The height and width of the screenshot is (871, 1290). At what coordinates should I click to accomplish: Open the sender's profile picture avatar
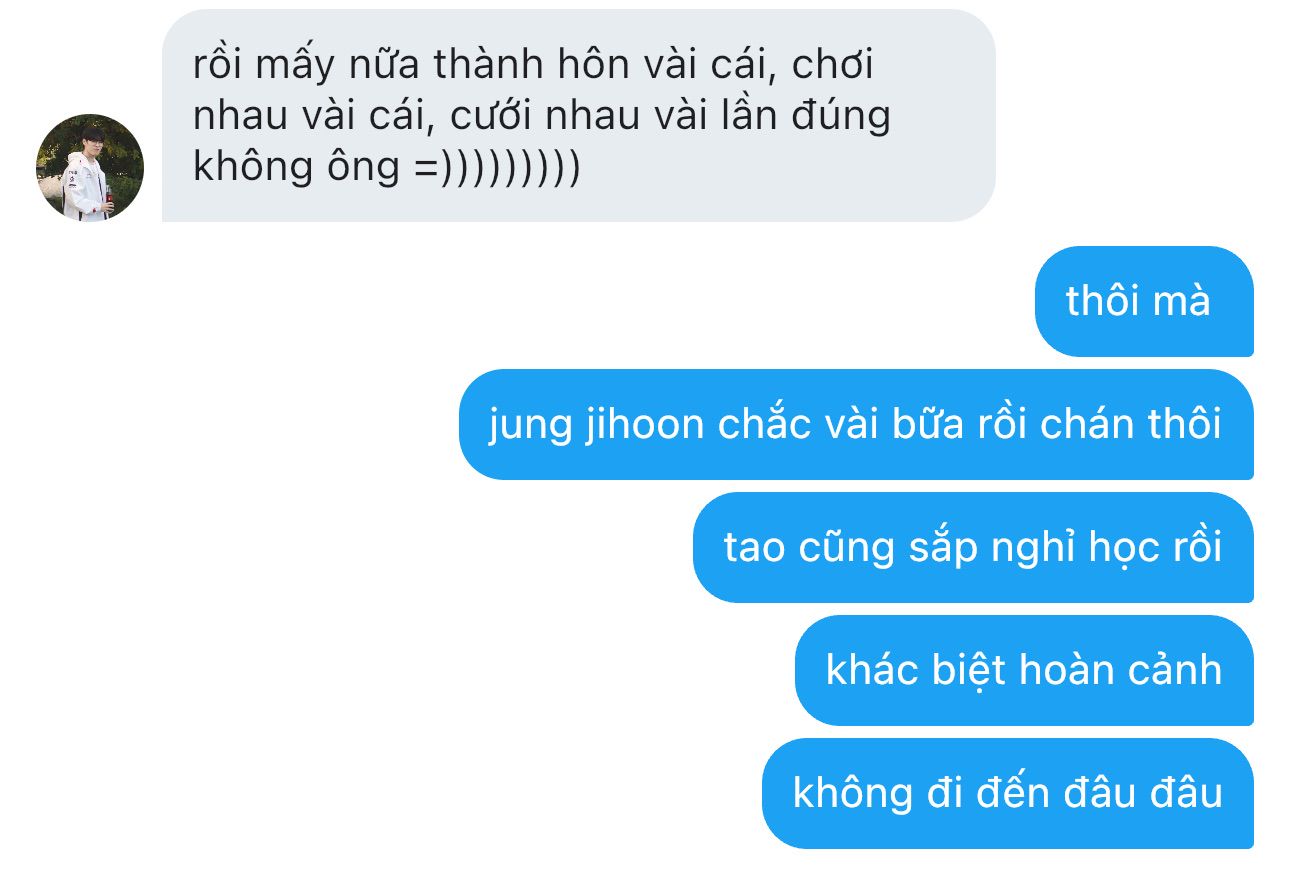(90, 167)
